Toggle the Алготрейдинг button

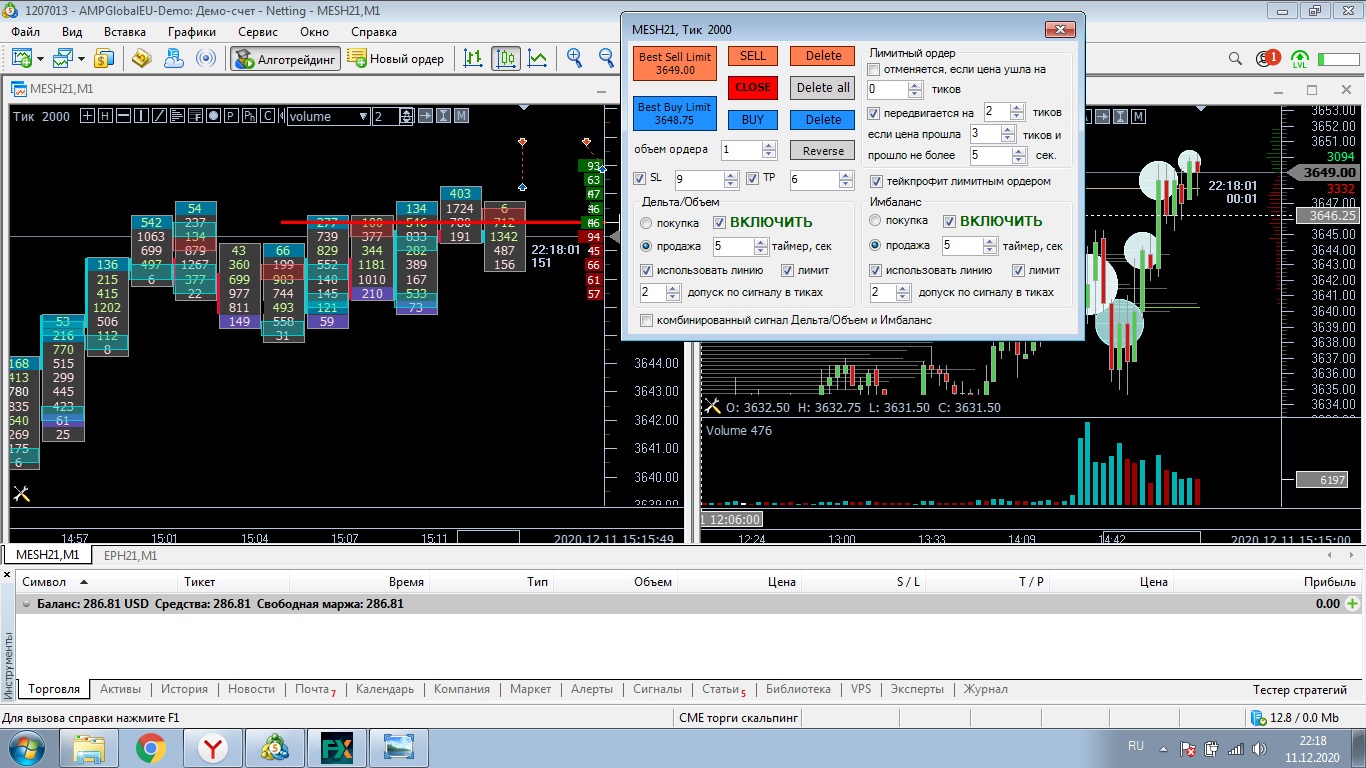point(286,58)
